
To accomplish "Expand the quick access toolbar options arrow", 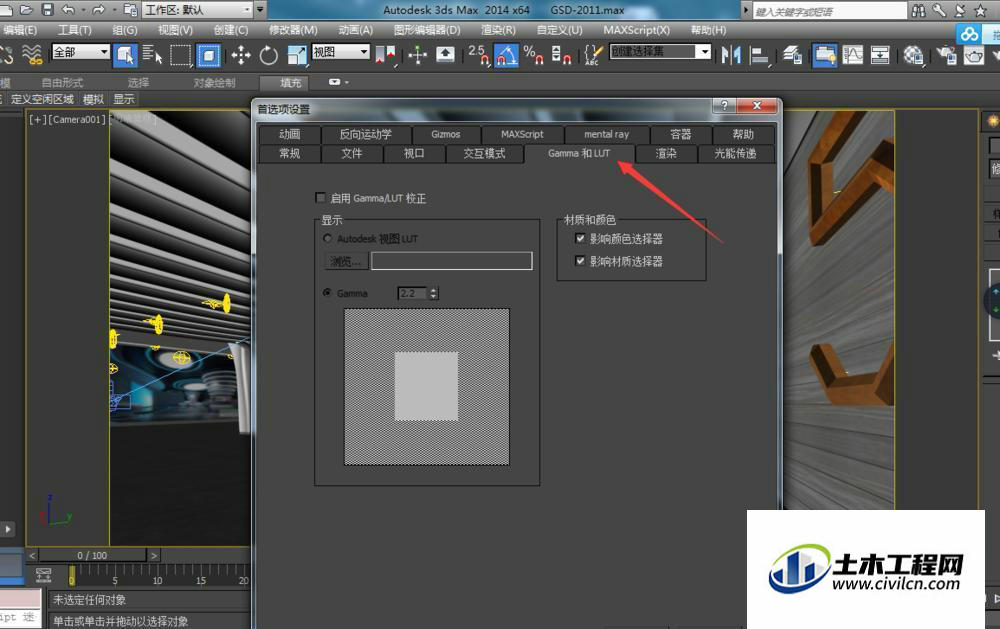I will [260, 10].
